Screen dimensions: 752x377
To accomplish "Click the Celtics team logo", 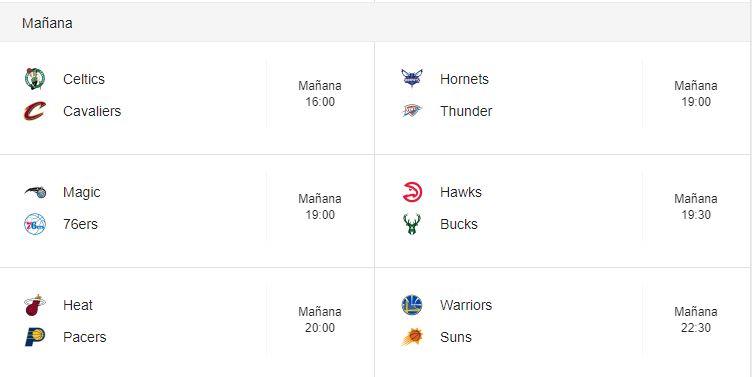I will click(x=35, y=79).
